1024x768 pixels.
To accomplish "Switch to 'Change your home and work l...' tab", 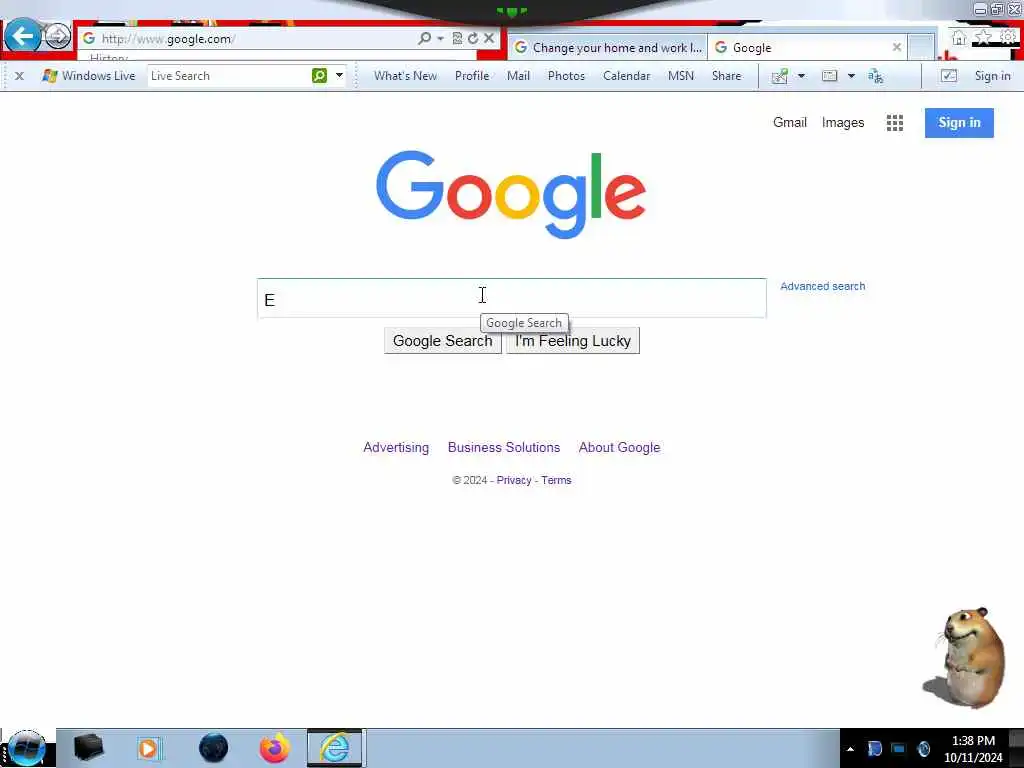I will pos(607,48).
